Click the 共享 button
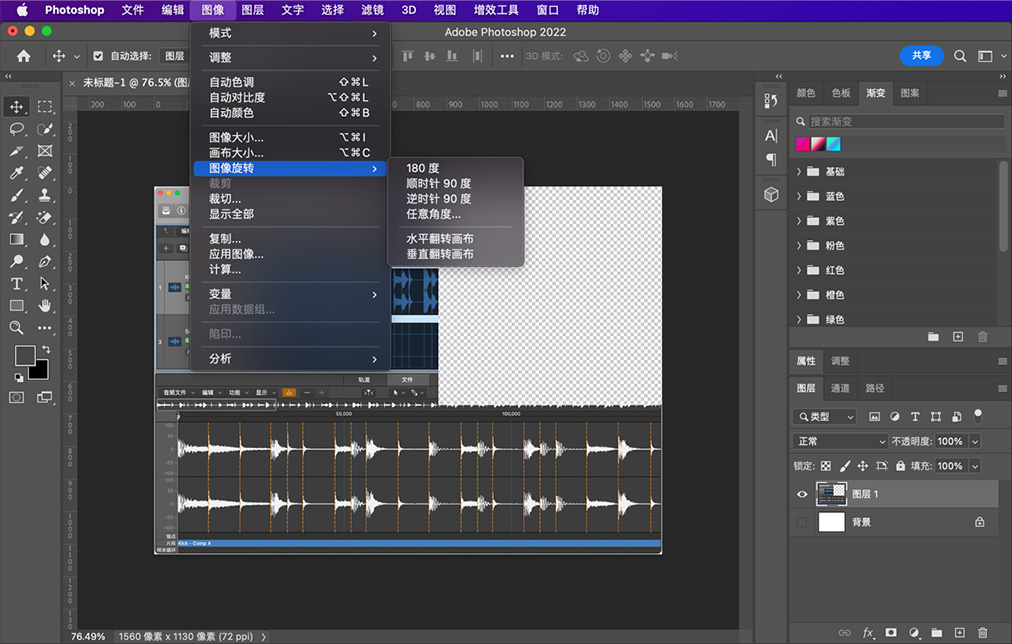Screen dimensions: 1012x644 tap(921, 56)
